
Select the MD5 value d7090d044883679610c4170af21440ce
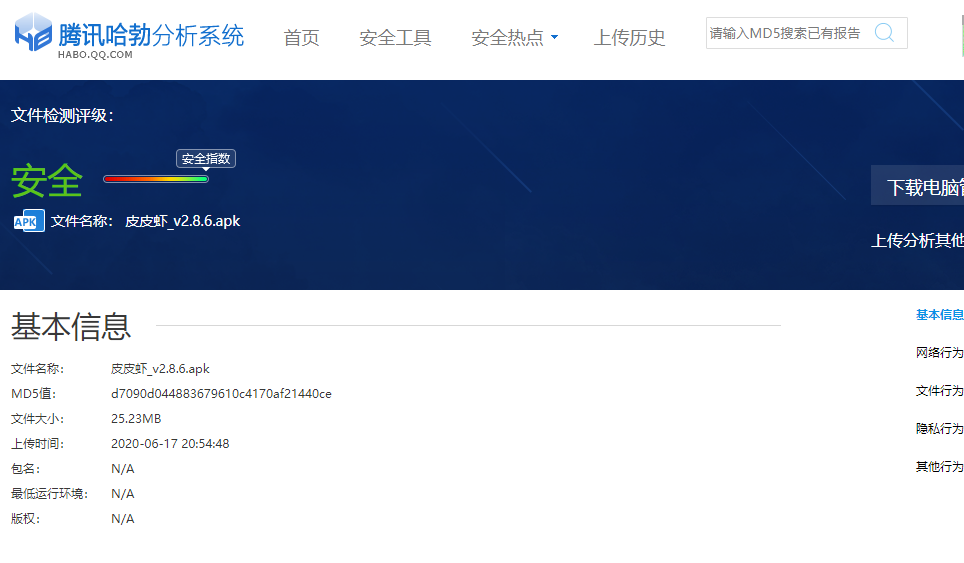point(221,394)
